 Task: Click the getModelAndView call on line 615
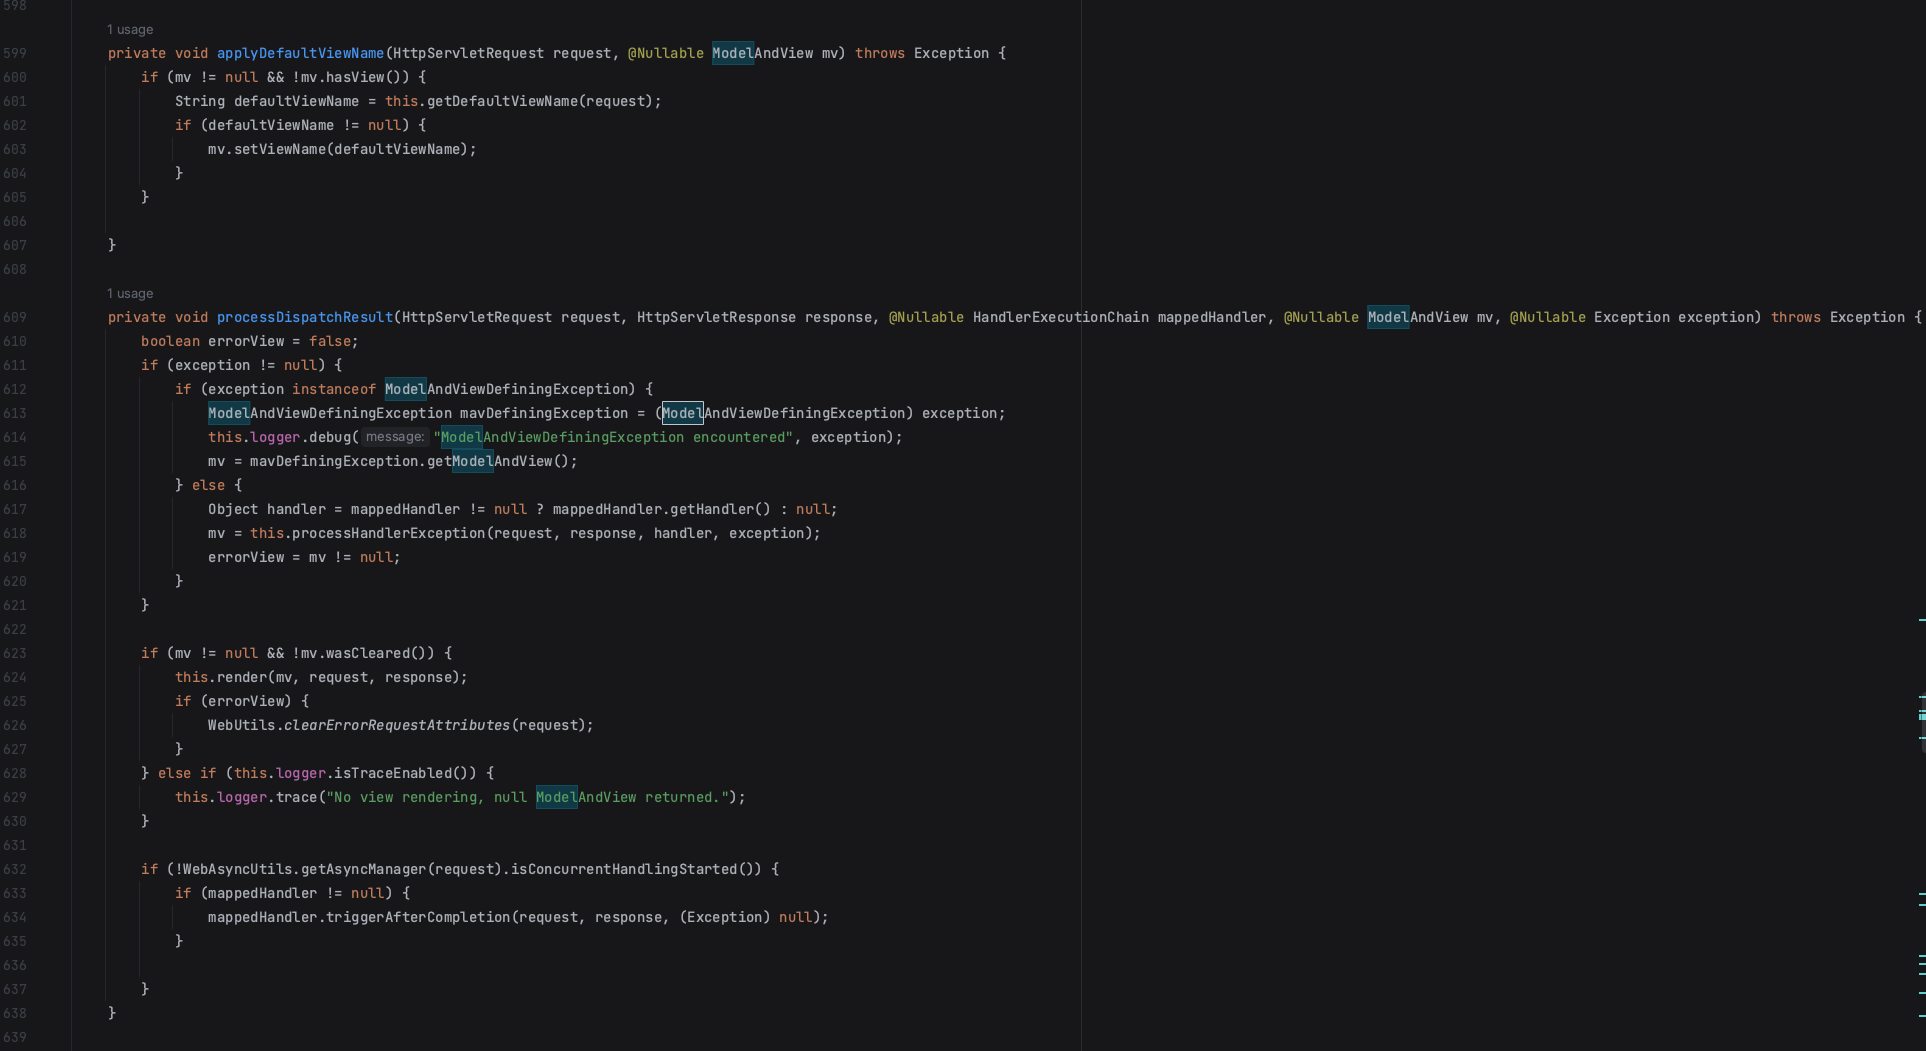pyautogui.click(x=489, y=461)
